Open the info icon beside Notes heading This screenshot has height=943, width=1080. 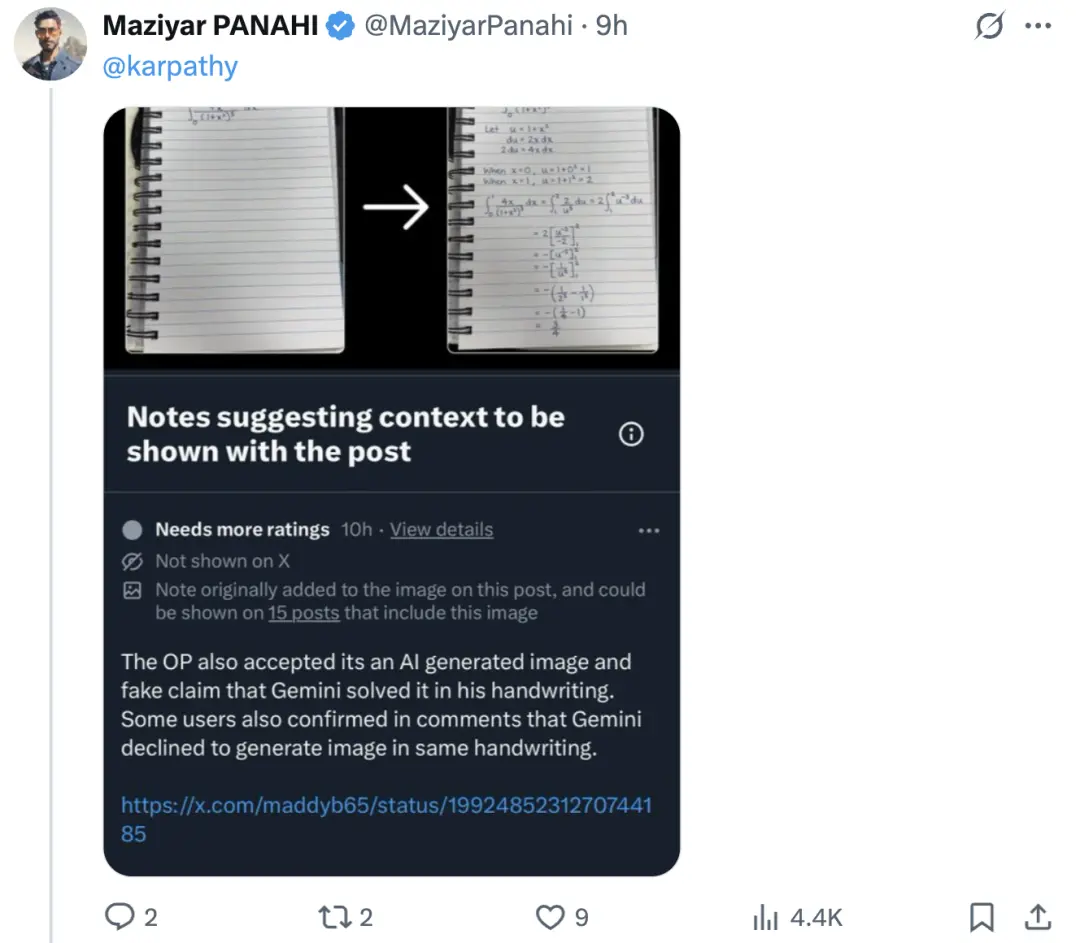631,434
